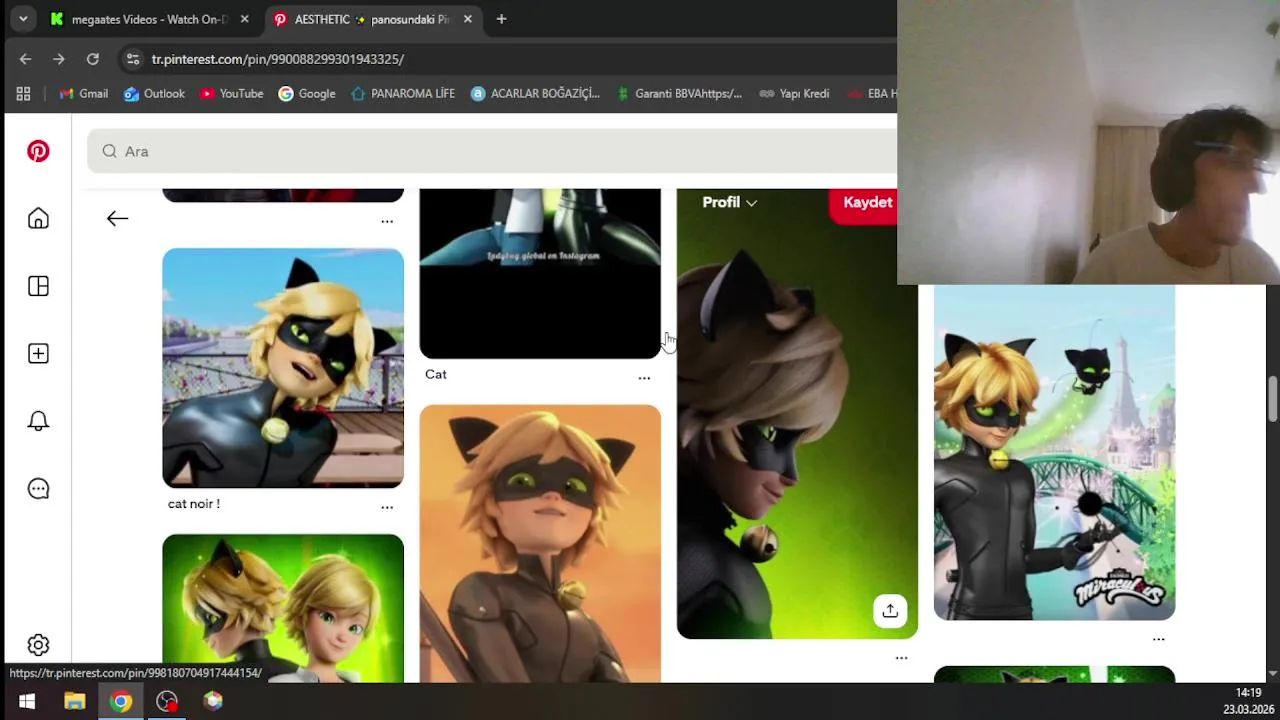This screenshot has height=720, width=1280.
Task: Open options dots below green Cat Noir pin
Action: pos(901,658)
